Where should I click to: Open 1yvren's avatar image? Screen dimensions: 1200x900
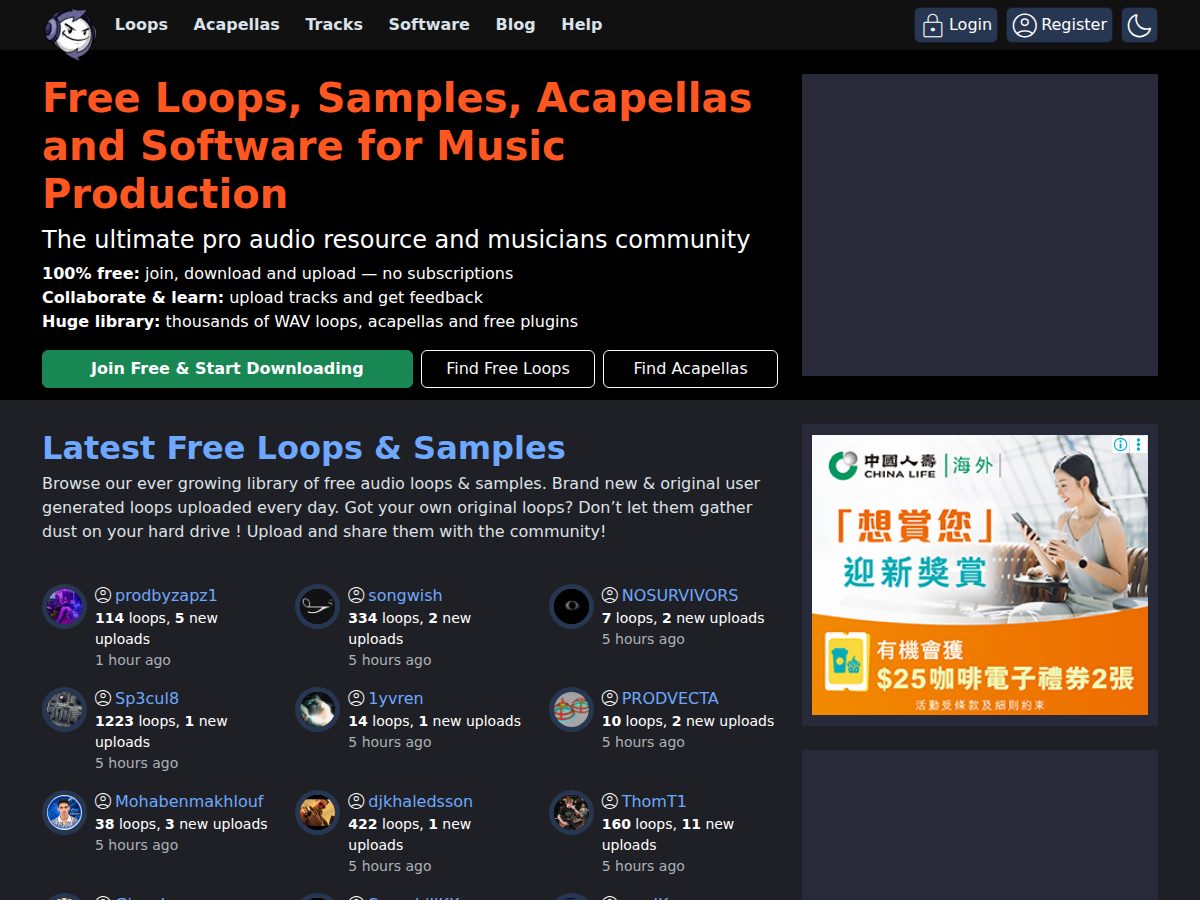pyautogui.click(x=317, y=709)
